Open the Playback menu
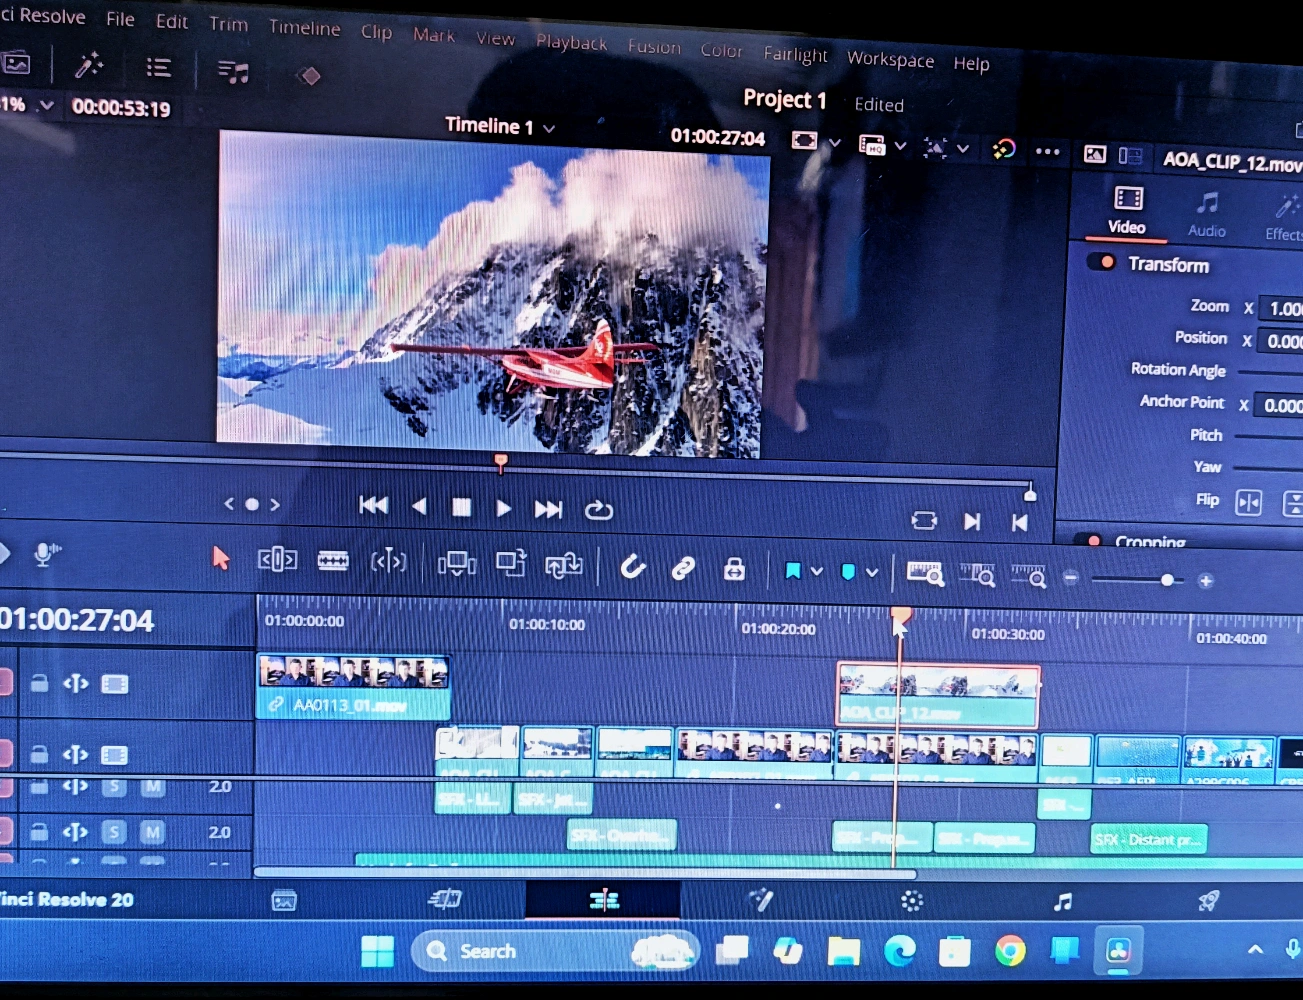 click(x=571, y=42)
